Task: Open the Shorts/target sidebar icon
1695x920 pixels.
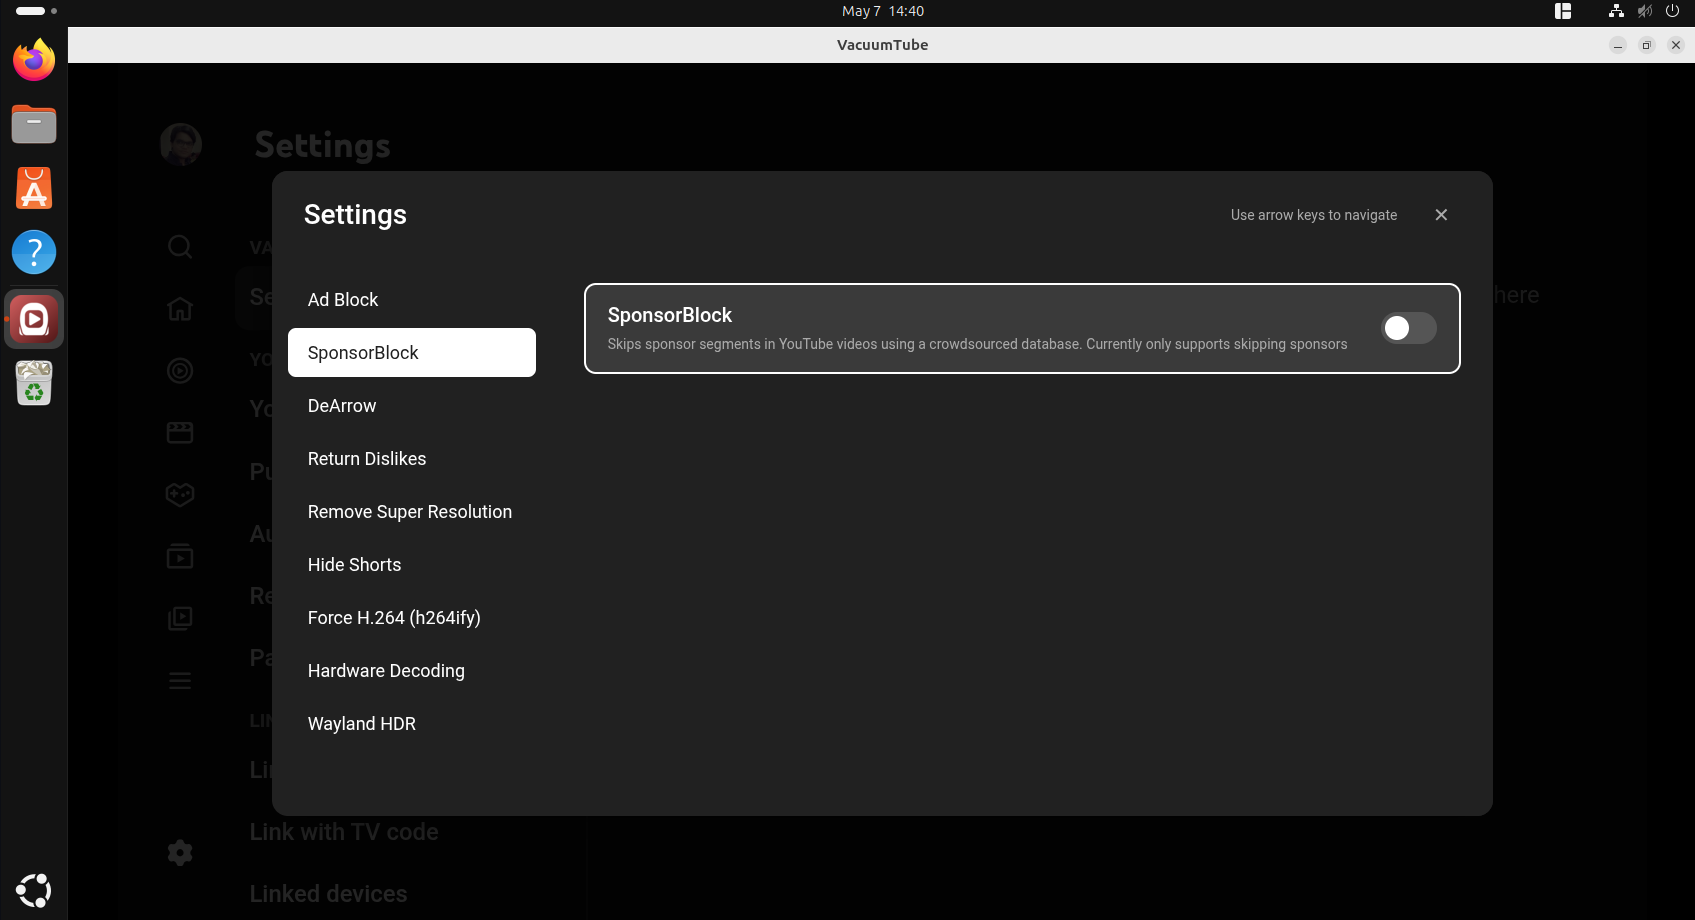Action: point(180,371)
